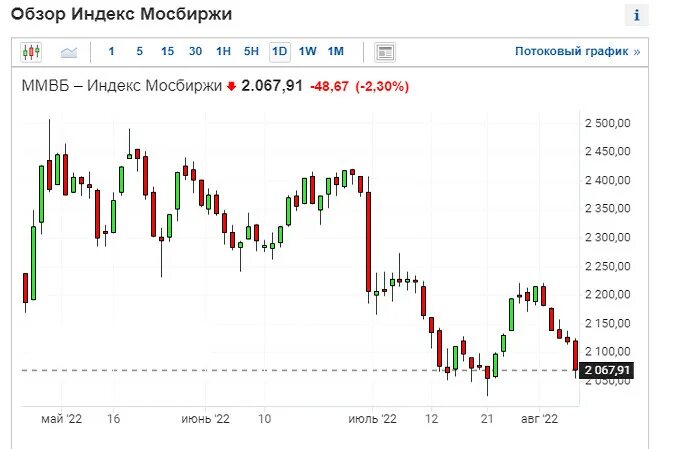Select the 5 minute timeframe

pyautogui.click(x=139, y=52)
